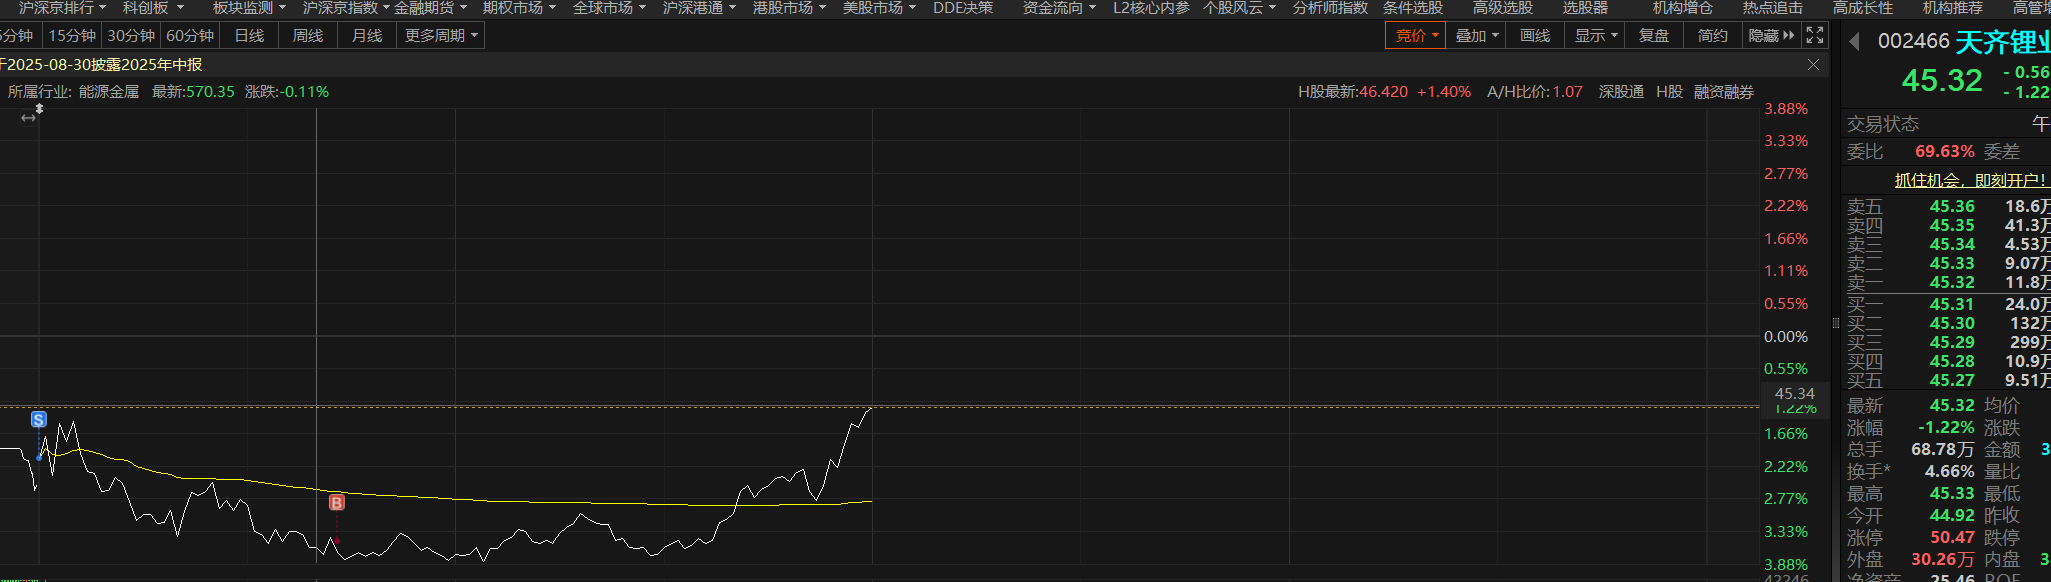2051x582 pixels.
Task: Open 选股器 menu item
Action: tap(1585, 8)
